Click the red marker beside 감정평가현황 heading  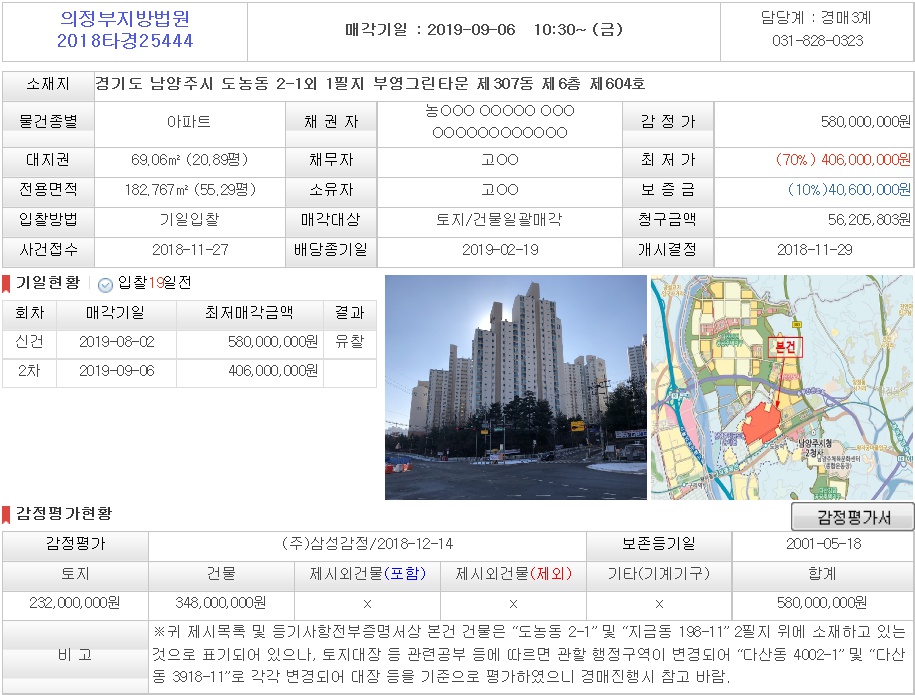[x=6, y=515]
